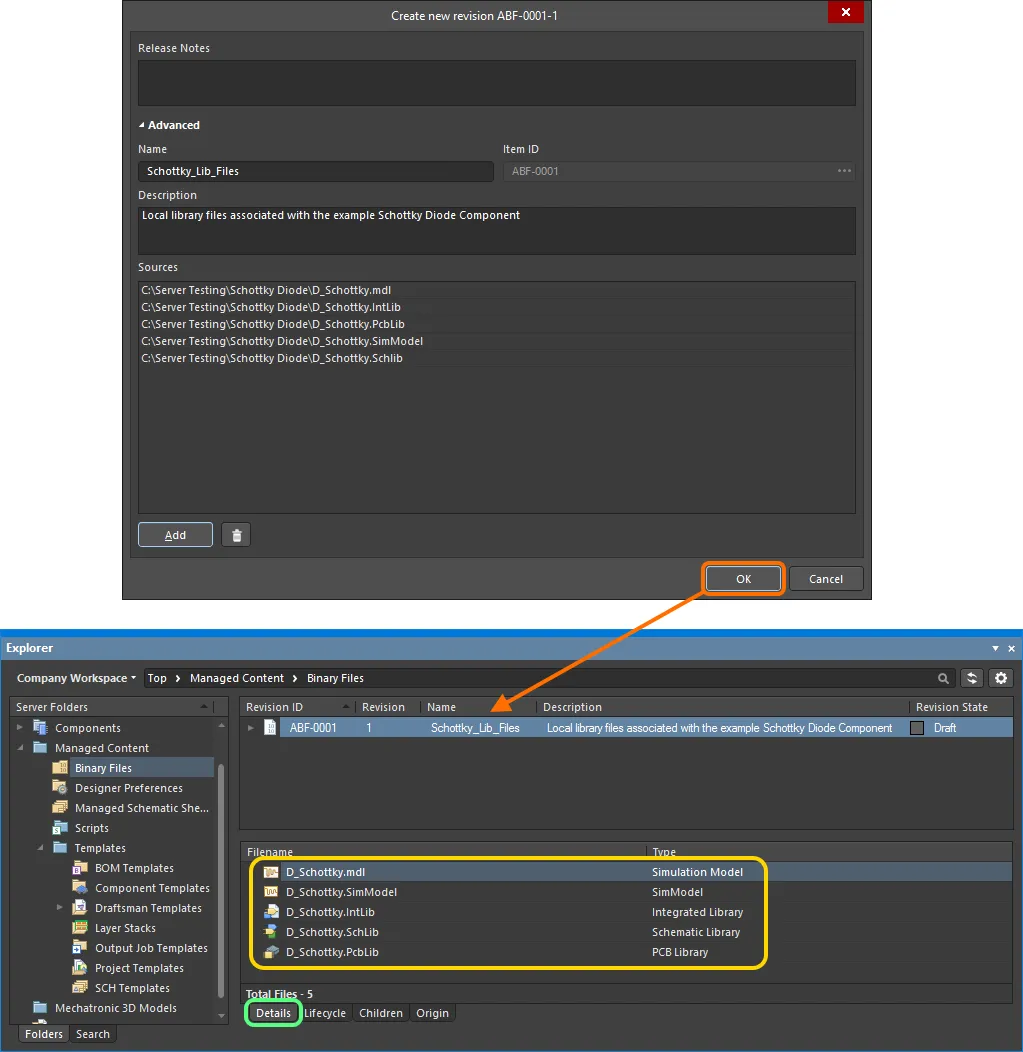Expand the ABF-0001 revision row

[x=251, y=728]
